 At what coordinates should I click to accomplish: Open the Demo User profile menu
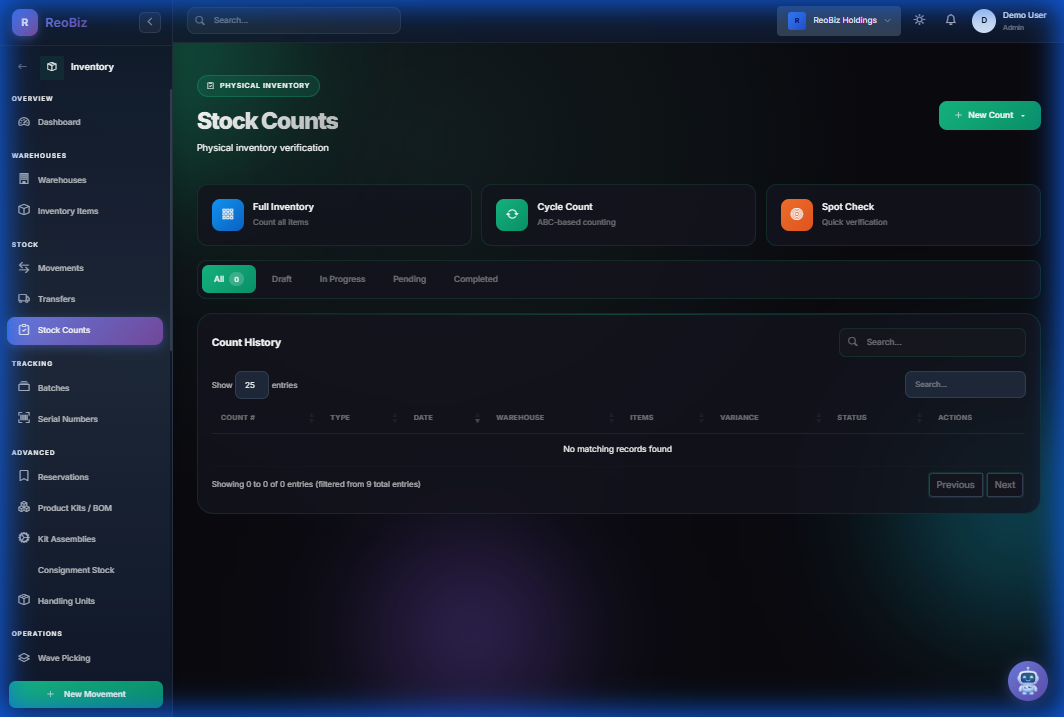click(x=1010, y=20)
